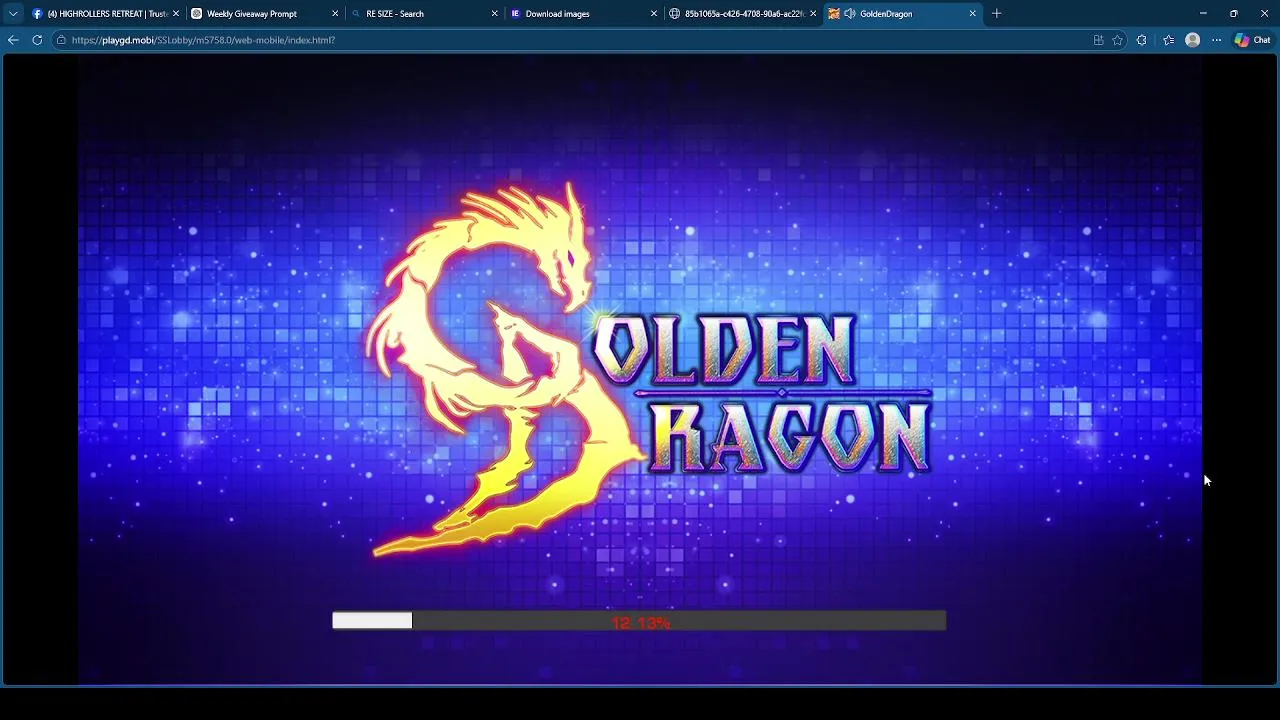Restore down the browser window
This screenshot has height=720, width=1280.
click(x=1233, y=14)
